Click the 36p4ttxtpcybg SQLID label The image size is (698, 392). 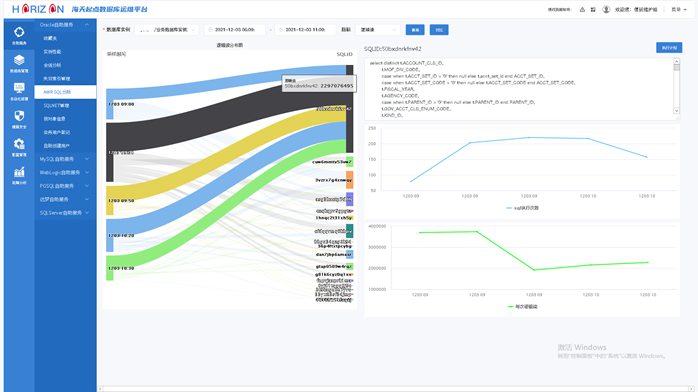coord(335,246)
